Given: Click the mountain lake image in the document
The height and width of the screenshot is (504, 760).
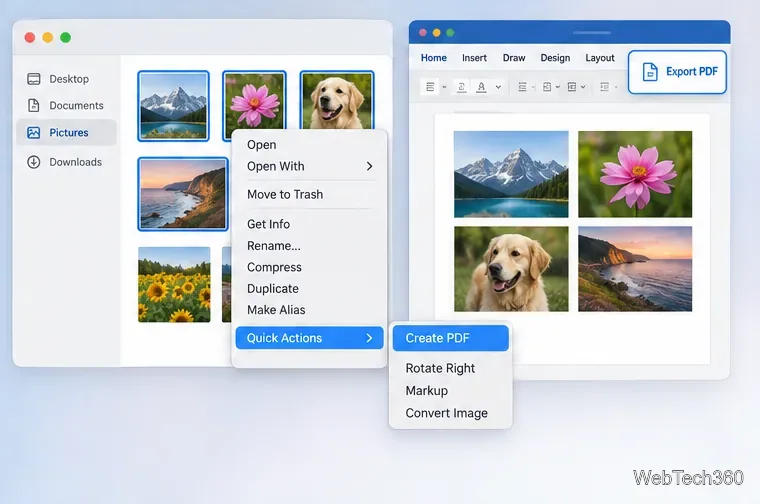Looking at the screenshot, I should (511, 174).
